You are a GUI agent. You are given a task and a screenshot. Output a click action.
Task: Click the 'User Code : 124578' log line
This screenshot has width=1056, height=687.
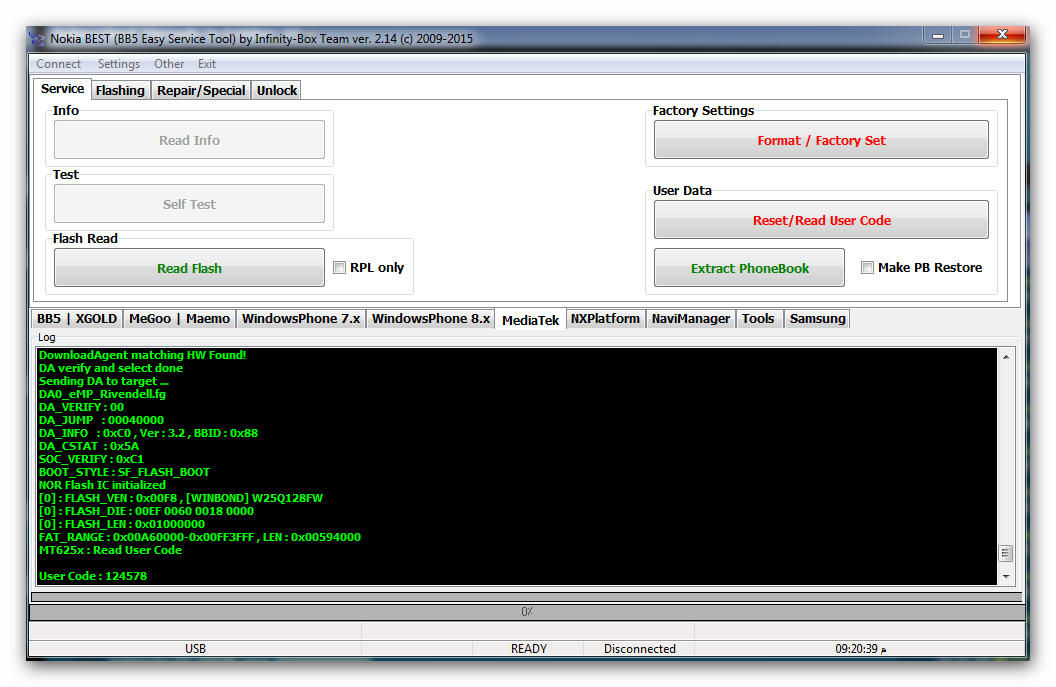pyautogui.click(x=93, y=576)
